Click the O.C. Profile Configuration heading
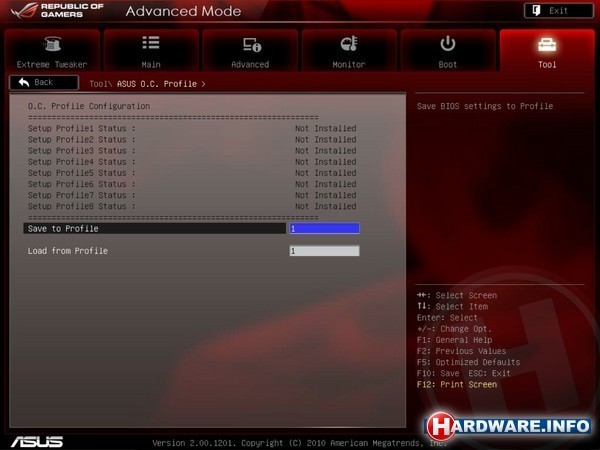The width and height of the screenshot is (600, 450). pyautogui.click(x=89, y=106)
